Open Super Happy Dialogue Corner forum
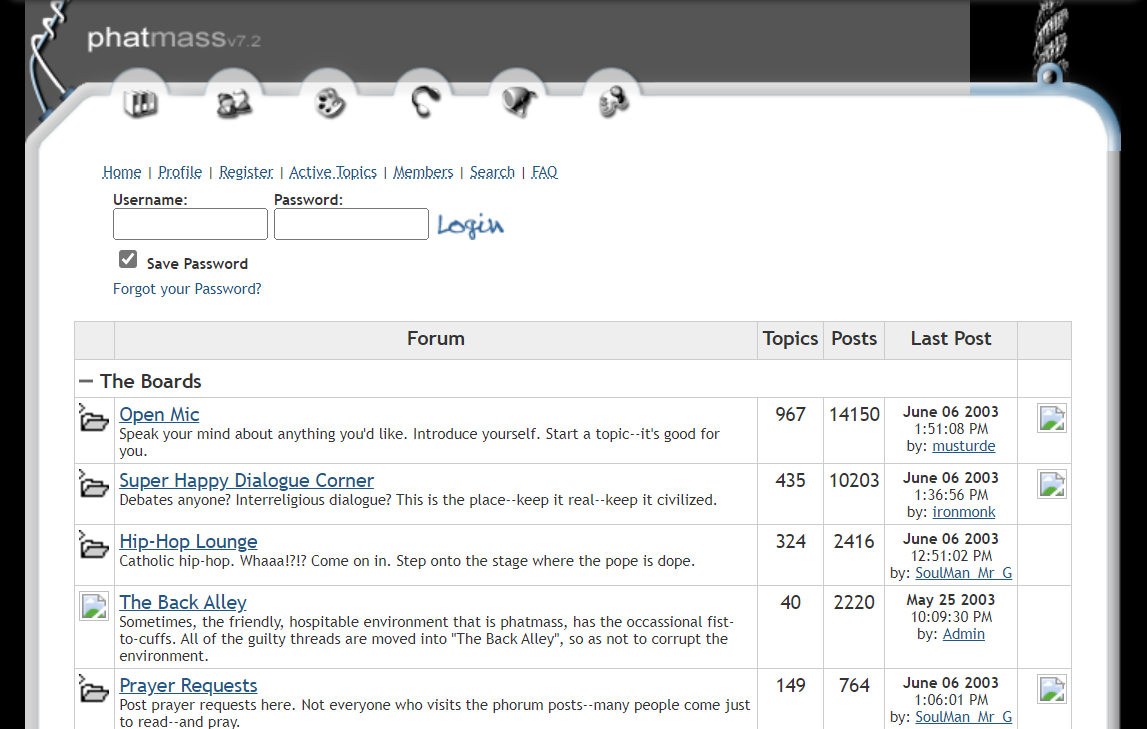This screenshot has height=729, width=1147. tap(247, 480)
